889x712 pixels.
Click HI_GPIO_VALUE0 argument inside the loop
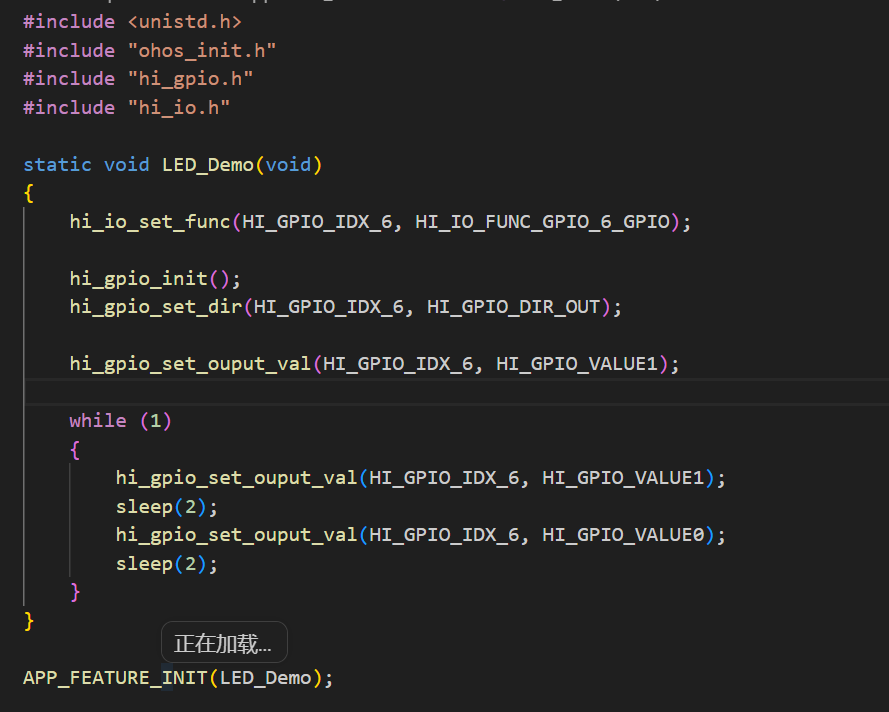623,535
